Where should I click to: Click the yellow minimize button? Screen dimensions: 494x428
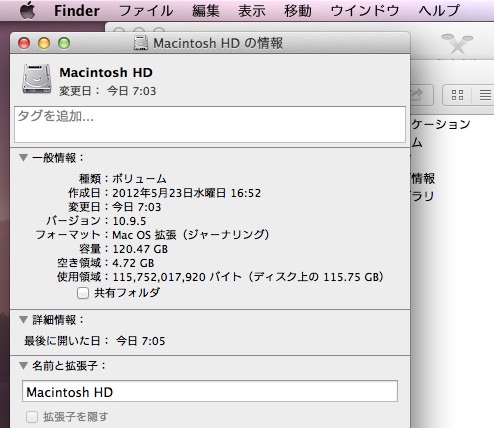[44, 43]
